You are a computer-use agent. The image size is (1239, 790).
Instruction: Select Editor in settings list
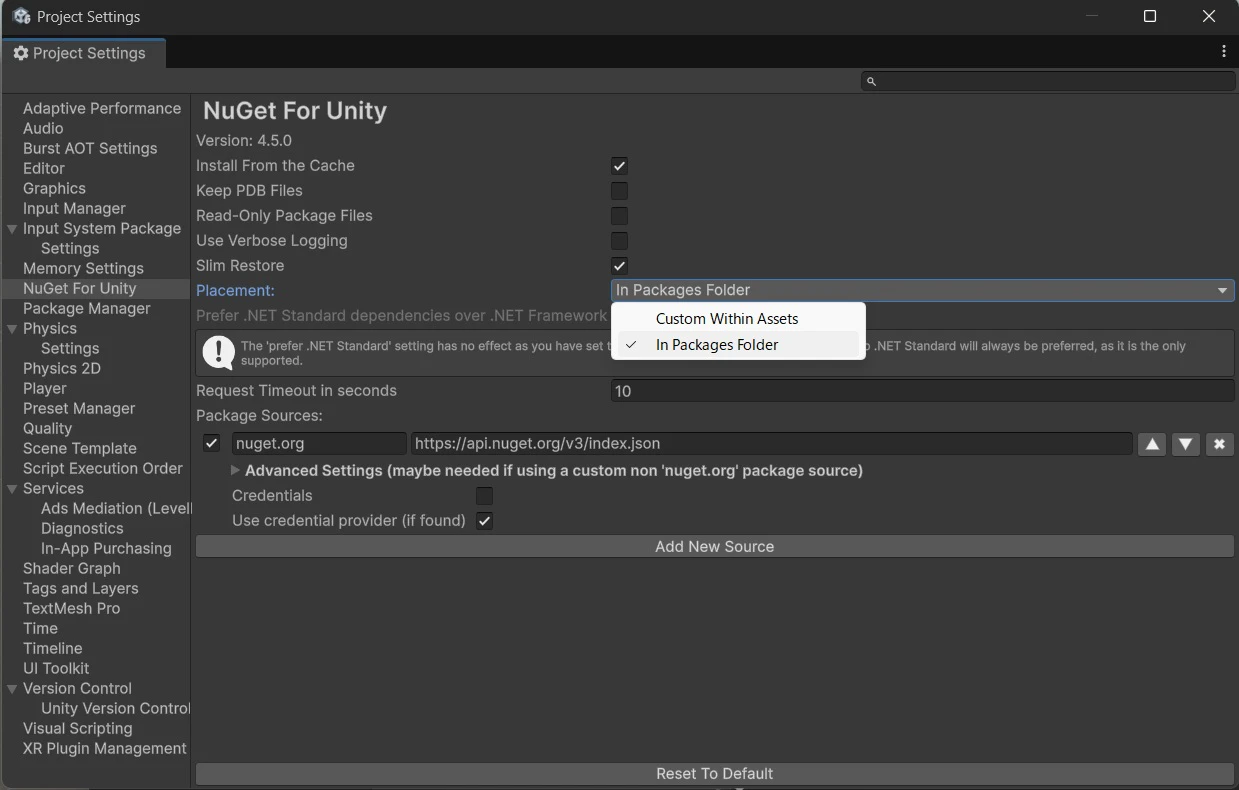(x=44, y=168)
